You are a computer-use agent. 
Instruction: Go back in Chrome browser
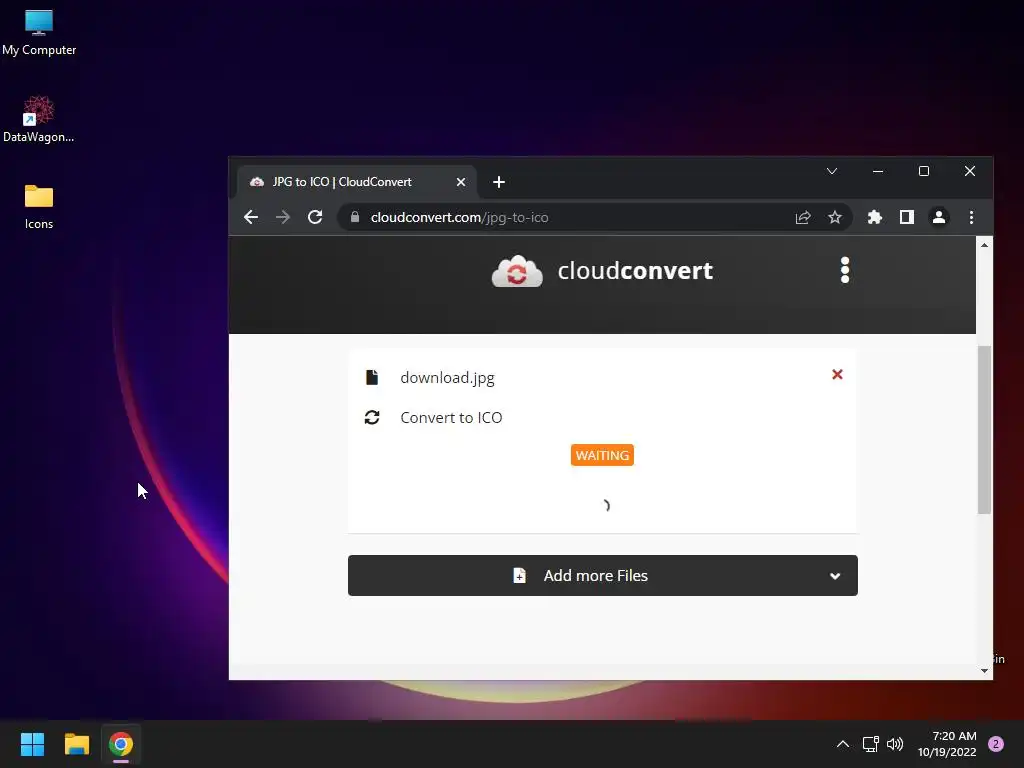[x=251, y=217]
